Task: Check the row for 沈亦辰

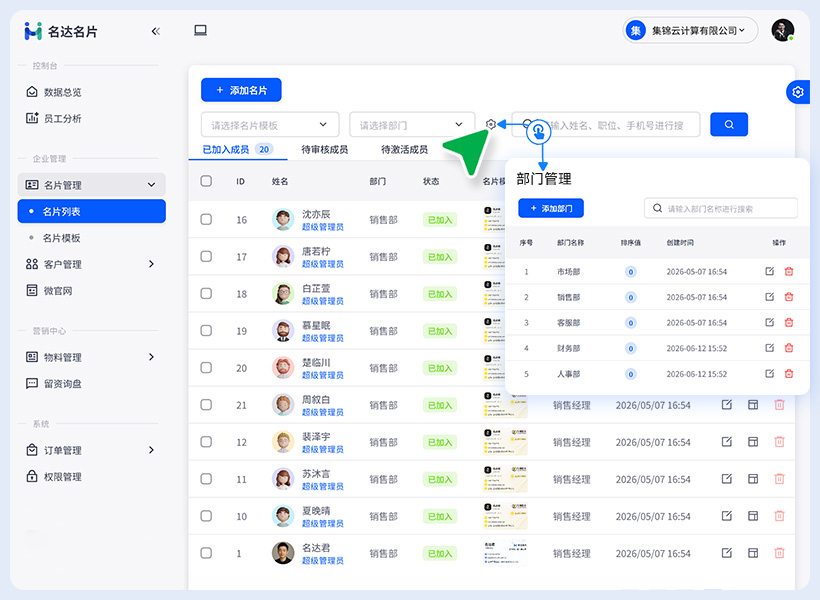Action: [x=206, y=219]
